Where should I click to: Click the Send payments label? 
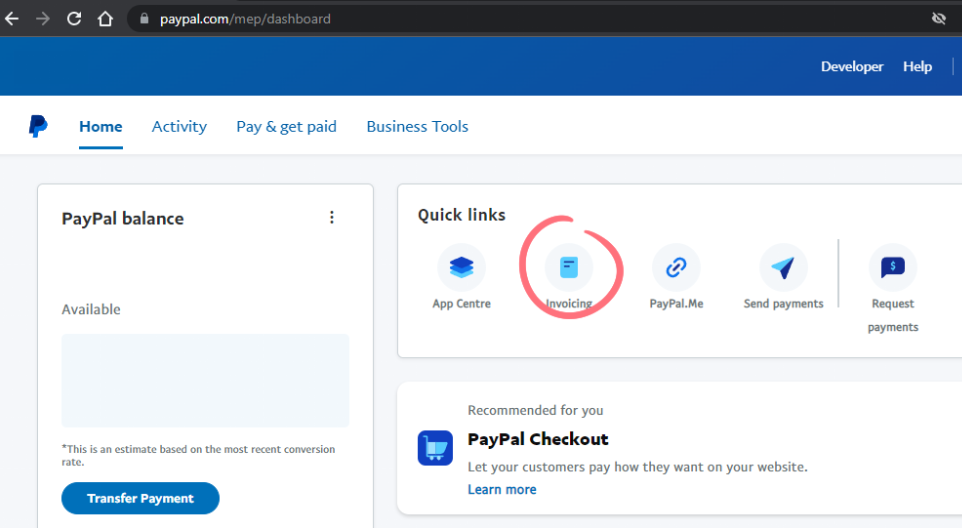point(783,304)
